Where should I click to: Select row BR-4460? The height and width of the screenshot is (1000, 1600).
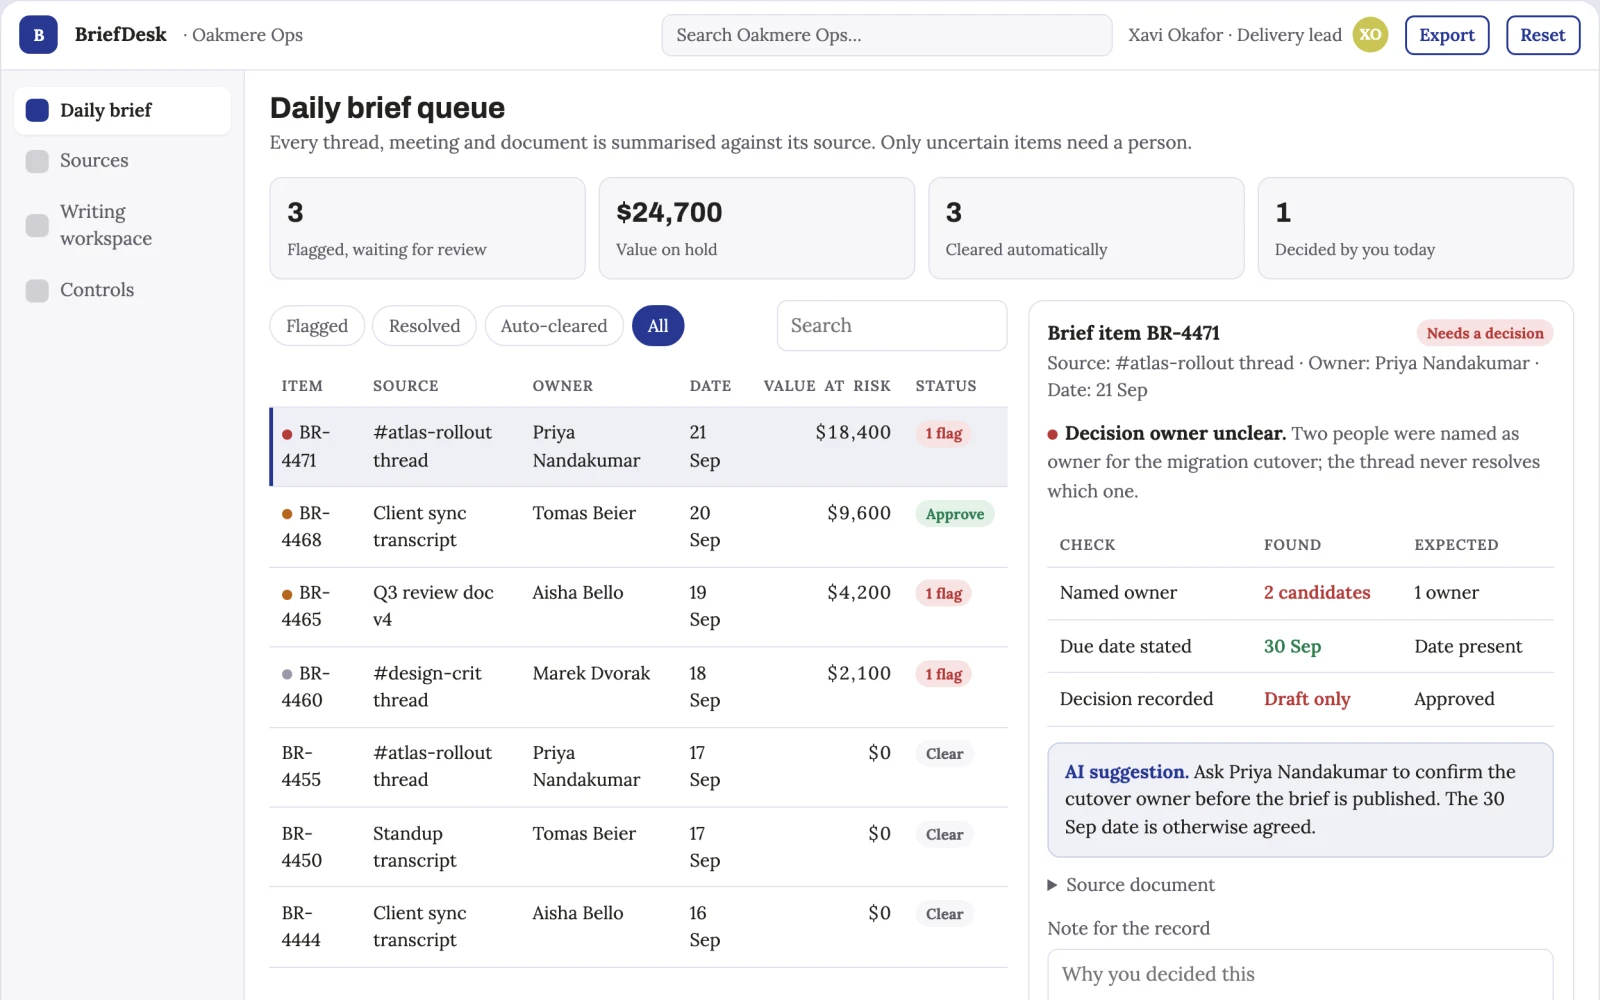click(x=638, y=687)
